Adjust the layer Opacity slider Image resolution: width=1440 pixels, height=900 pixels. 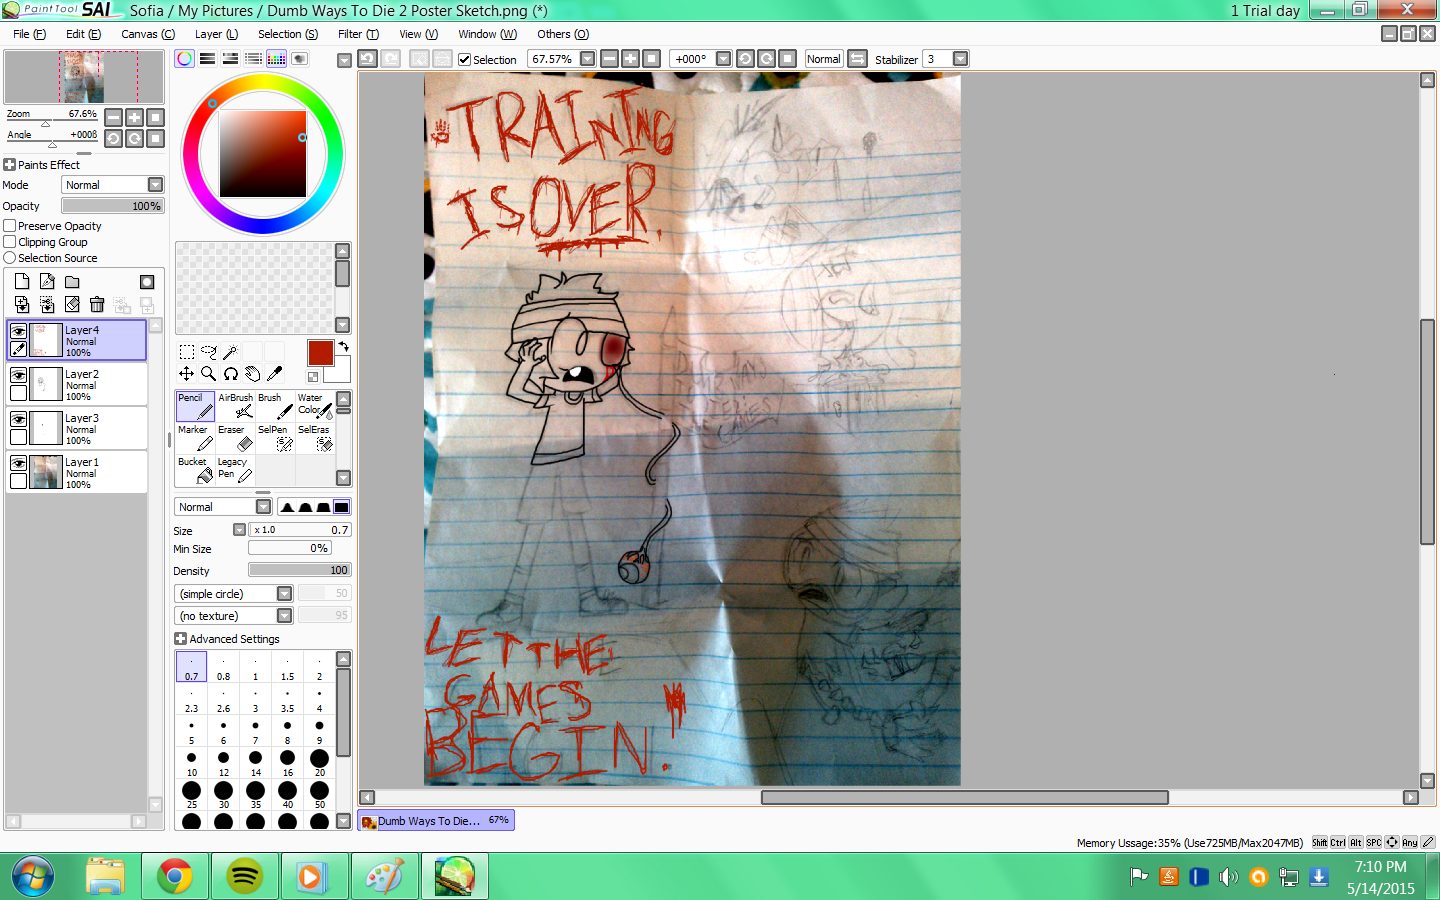[x=113, y=206]
